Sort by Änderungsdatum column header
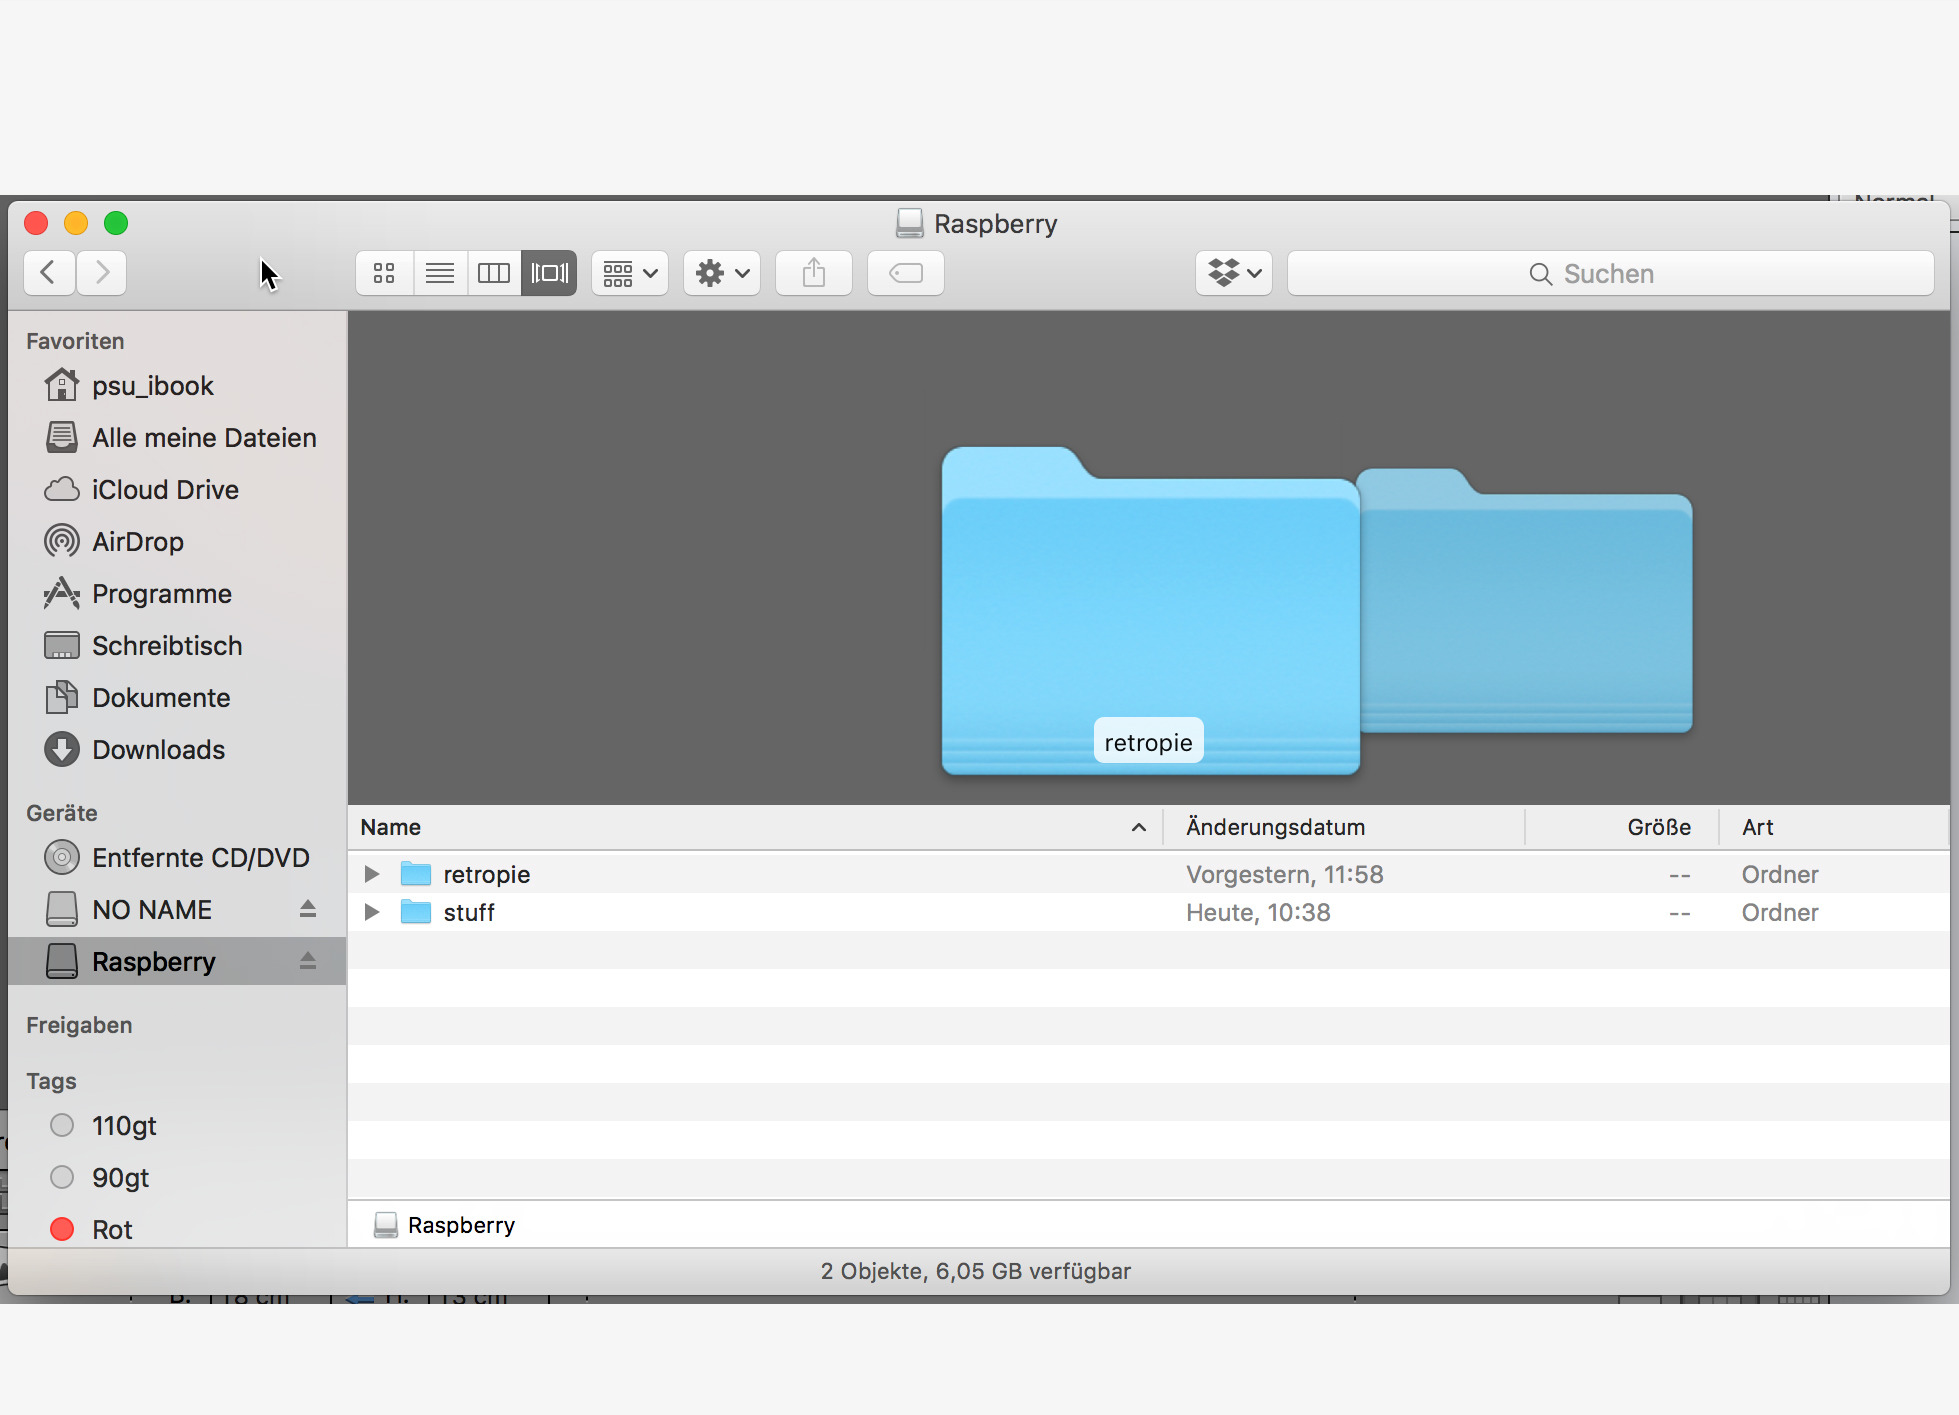The image size is (1959, 1415). 1275,827
